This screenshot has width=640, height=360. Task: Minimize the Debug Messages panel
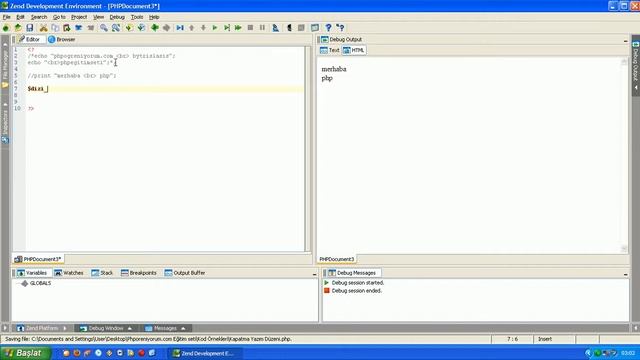[625, 274]
